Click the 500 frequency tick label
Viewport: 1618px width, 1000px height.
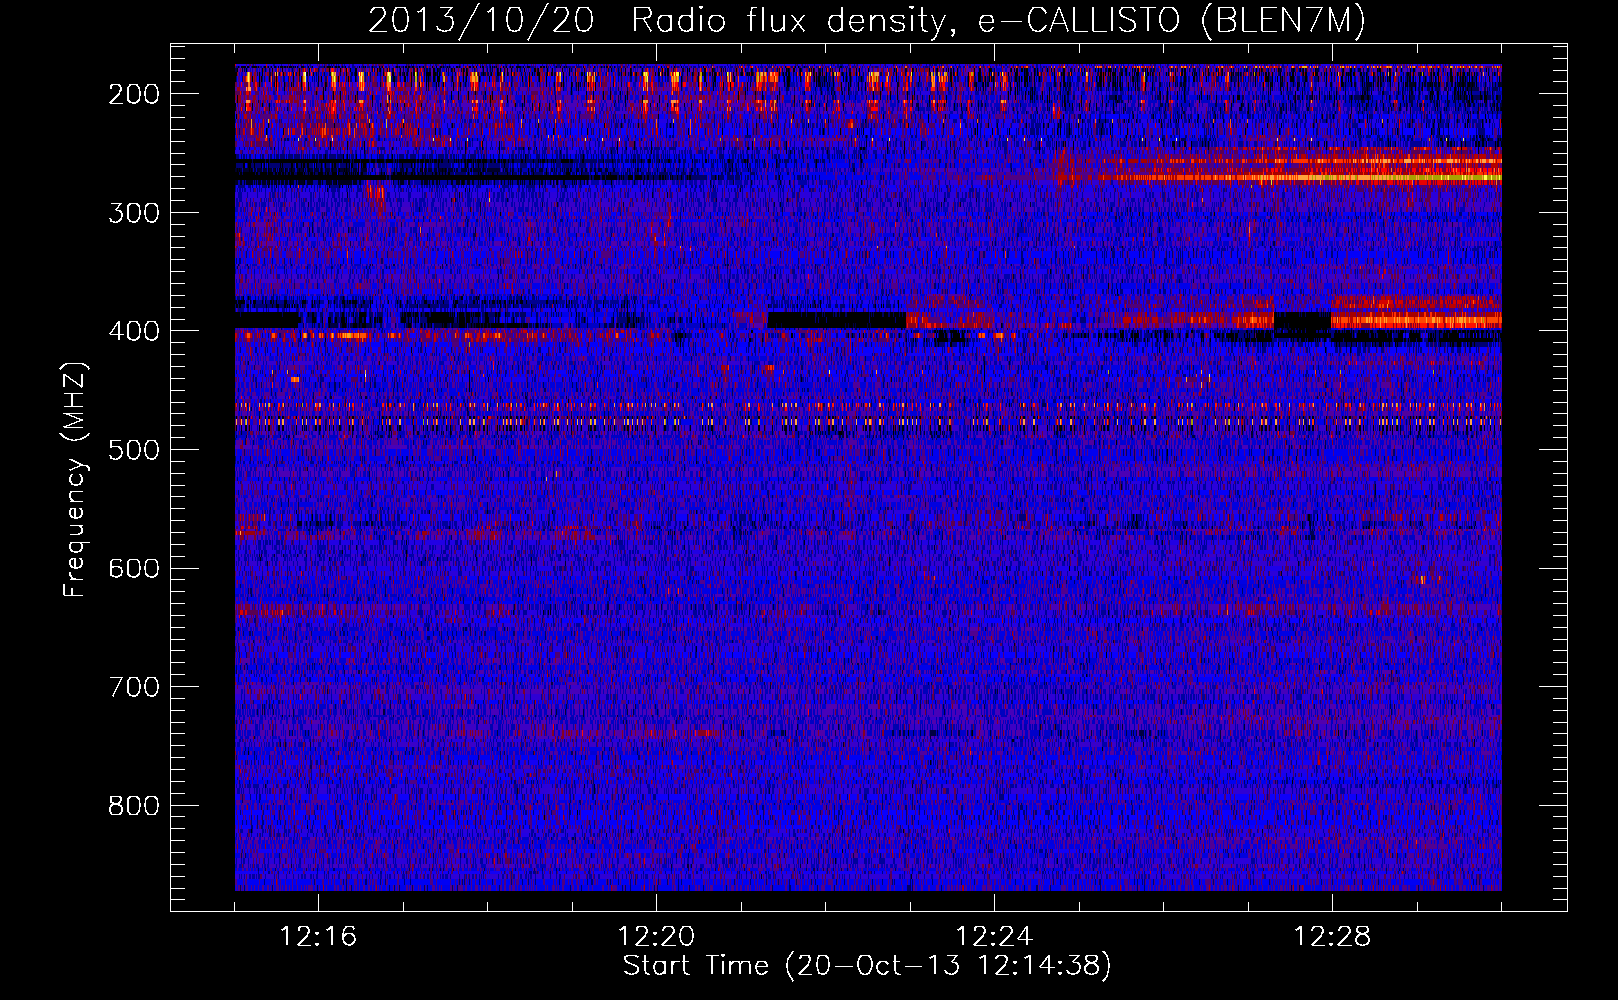[134, 450]
